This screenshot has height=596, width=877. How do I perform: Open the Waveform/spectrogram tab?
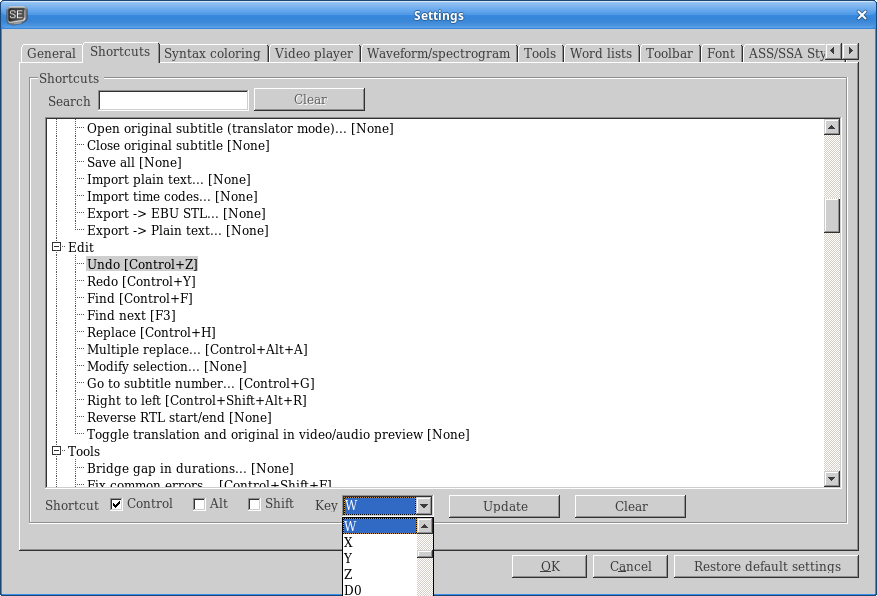[440, 53]
